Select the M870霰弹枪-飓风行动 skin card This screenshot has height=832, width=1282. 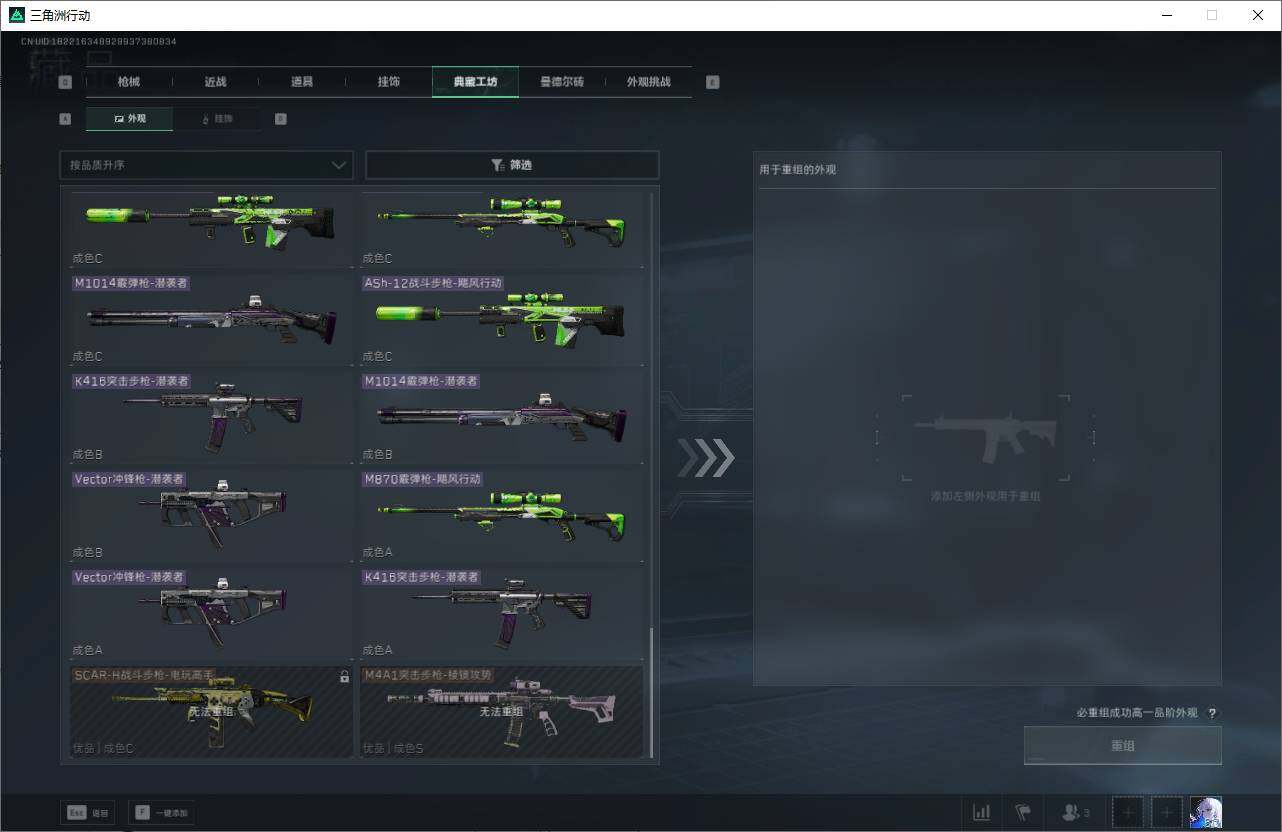[x=502, y=515]
